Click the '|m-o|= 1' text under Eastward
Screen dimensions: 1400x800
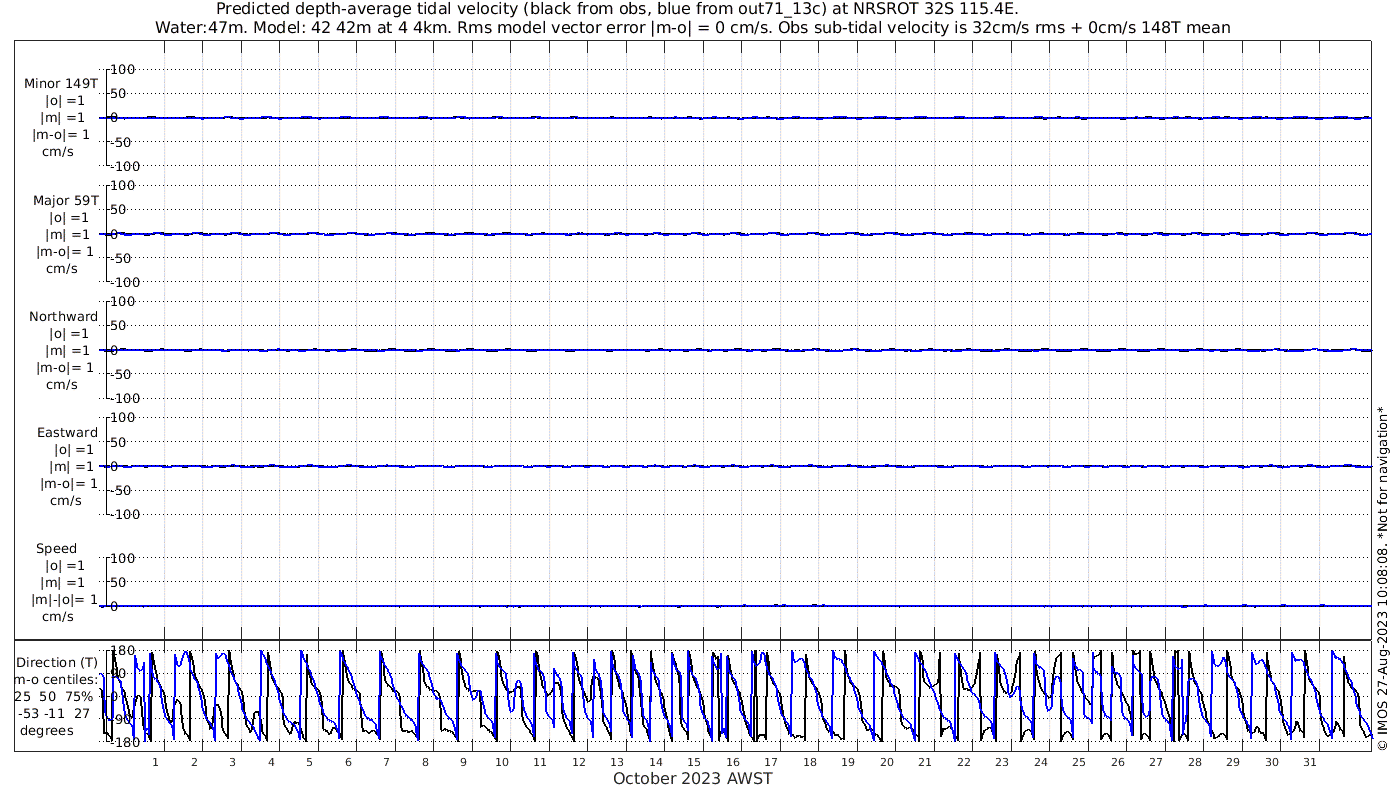(69, 483)
